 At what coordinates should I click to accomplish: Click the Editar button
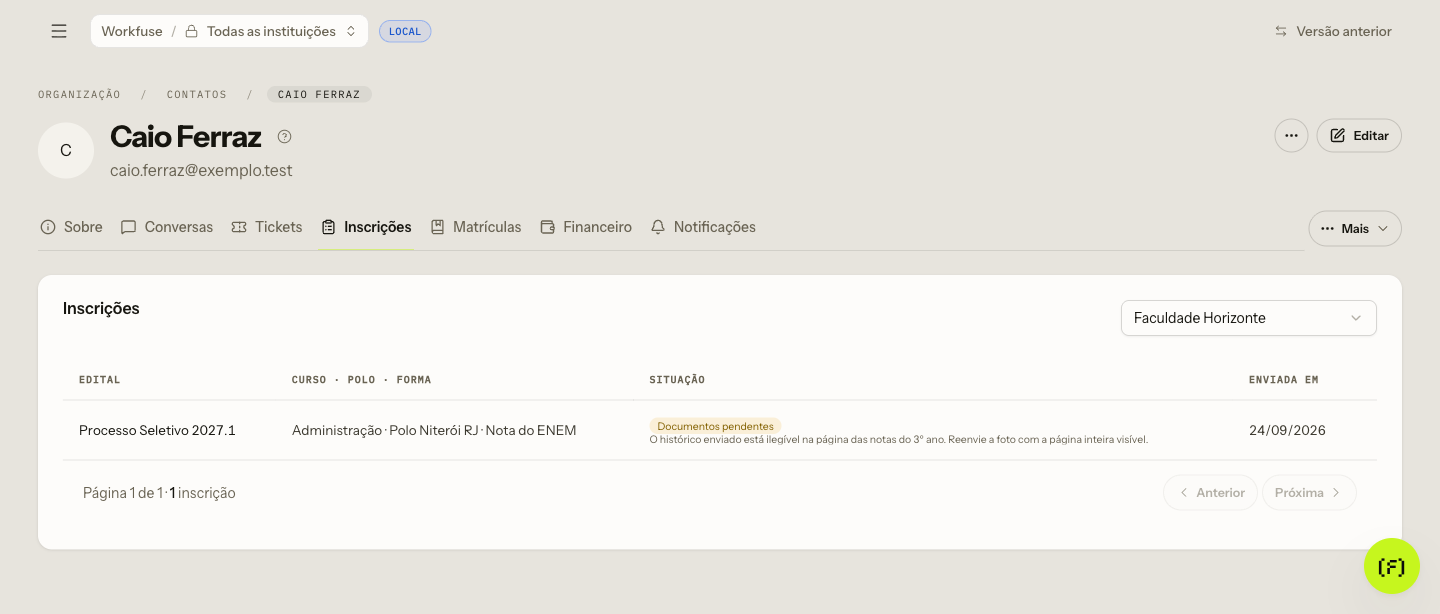click(1358, 135)
